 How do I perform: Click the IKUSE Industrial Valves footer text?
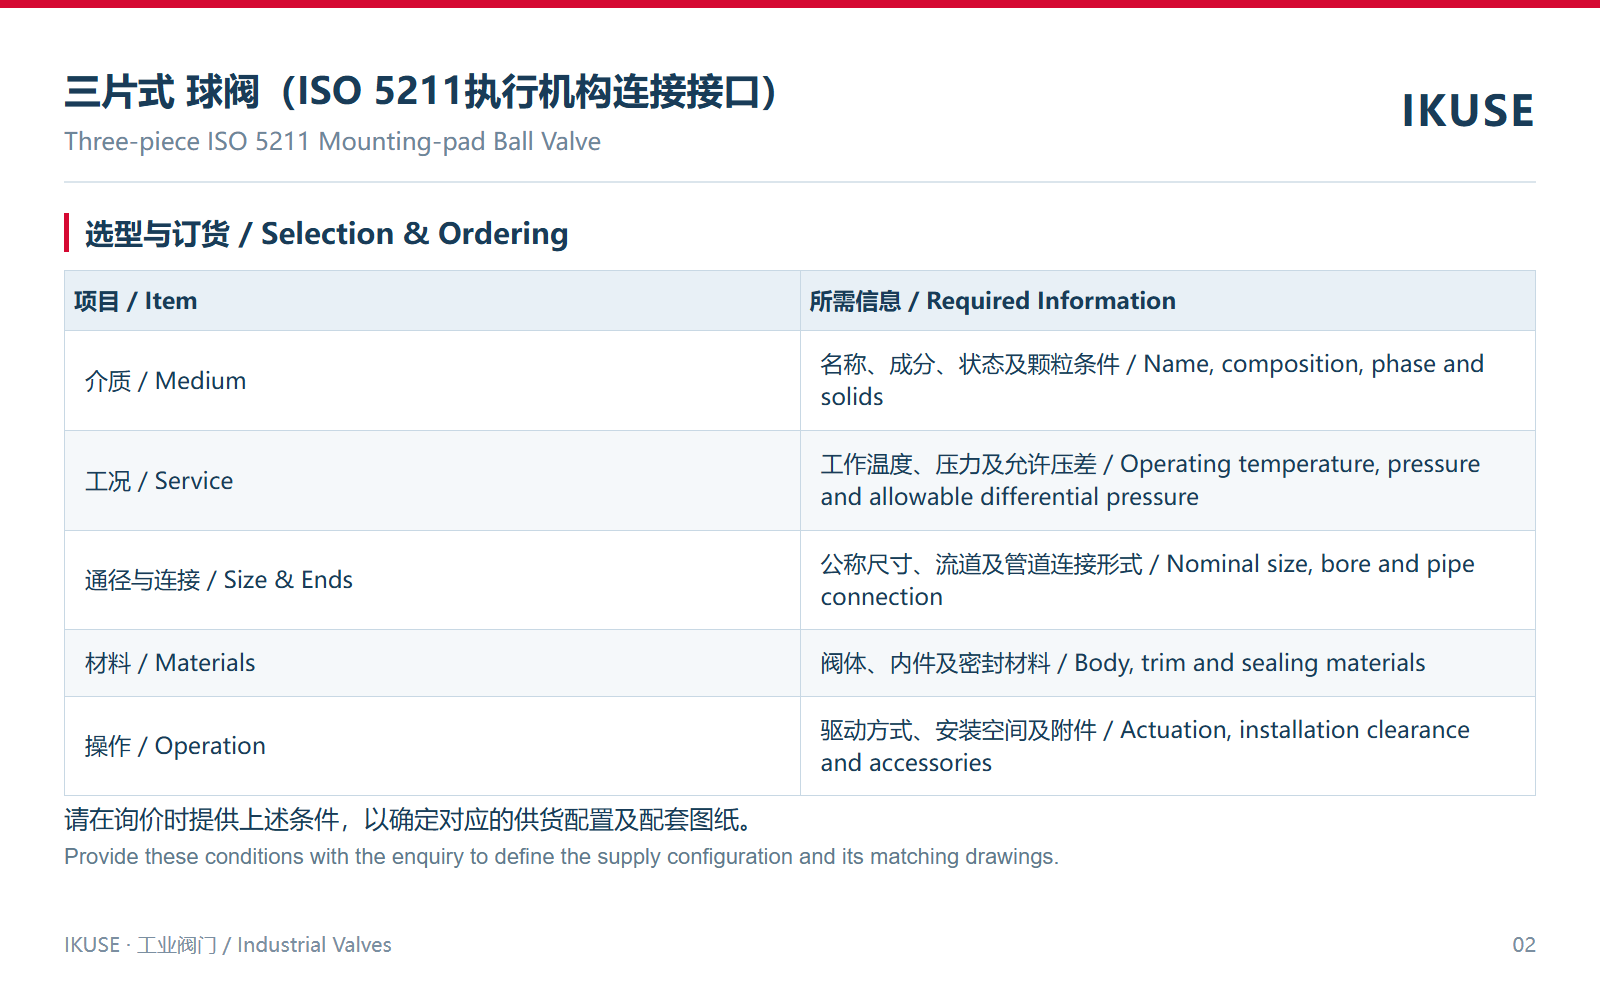tap(228, 945)
